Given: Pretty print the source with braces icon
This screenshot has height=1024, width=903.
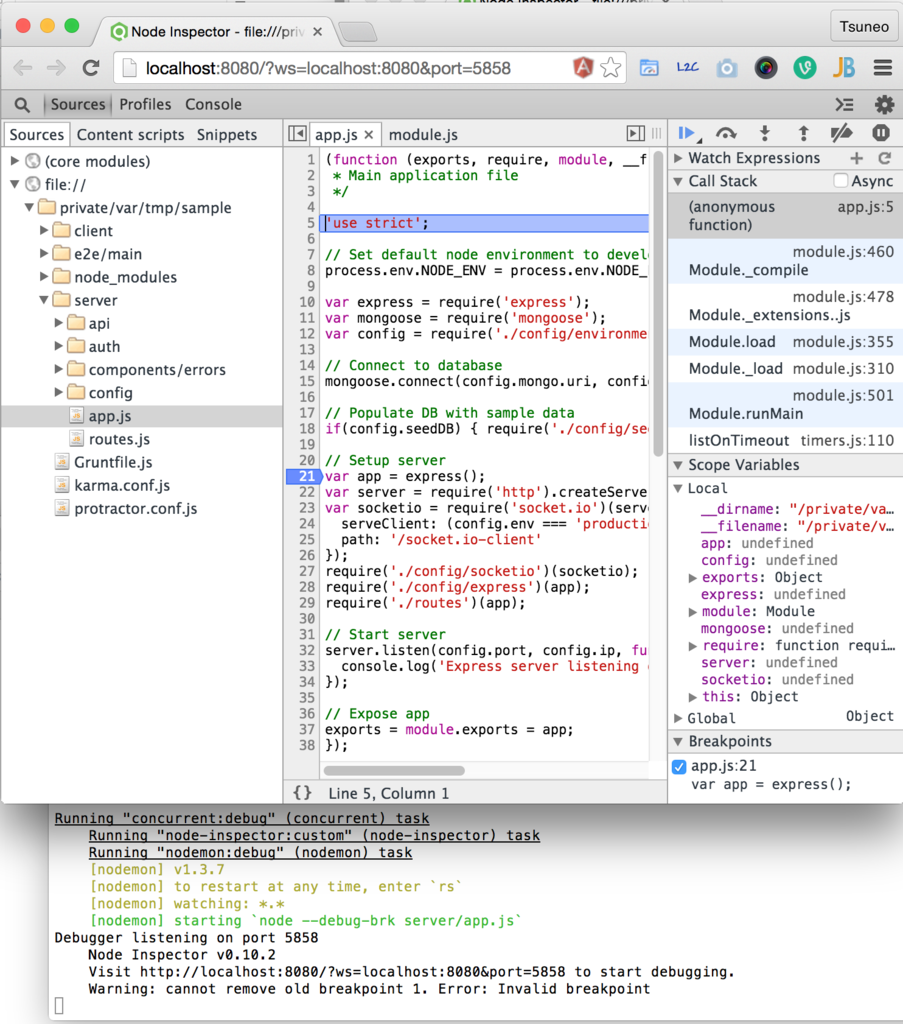Looking at the screenshot, I should (x=302, y=793).
